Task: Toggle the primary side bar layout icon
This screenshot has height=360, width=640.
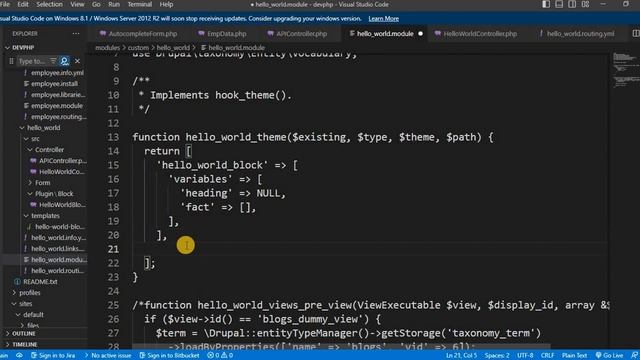Action: (546, 4)
